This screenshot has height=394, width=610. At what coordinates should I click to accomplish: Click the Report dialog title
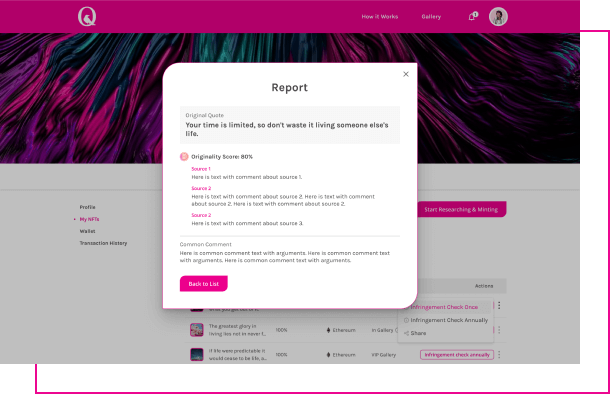pos(289,88)
